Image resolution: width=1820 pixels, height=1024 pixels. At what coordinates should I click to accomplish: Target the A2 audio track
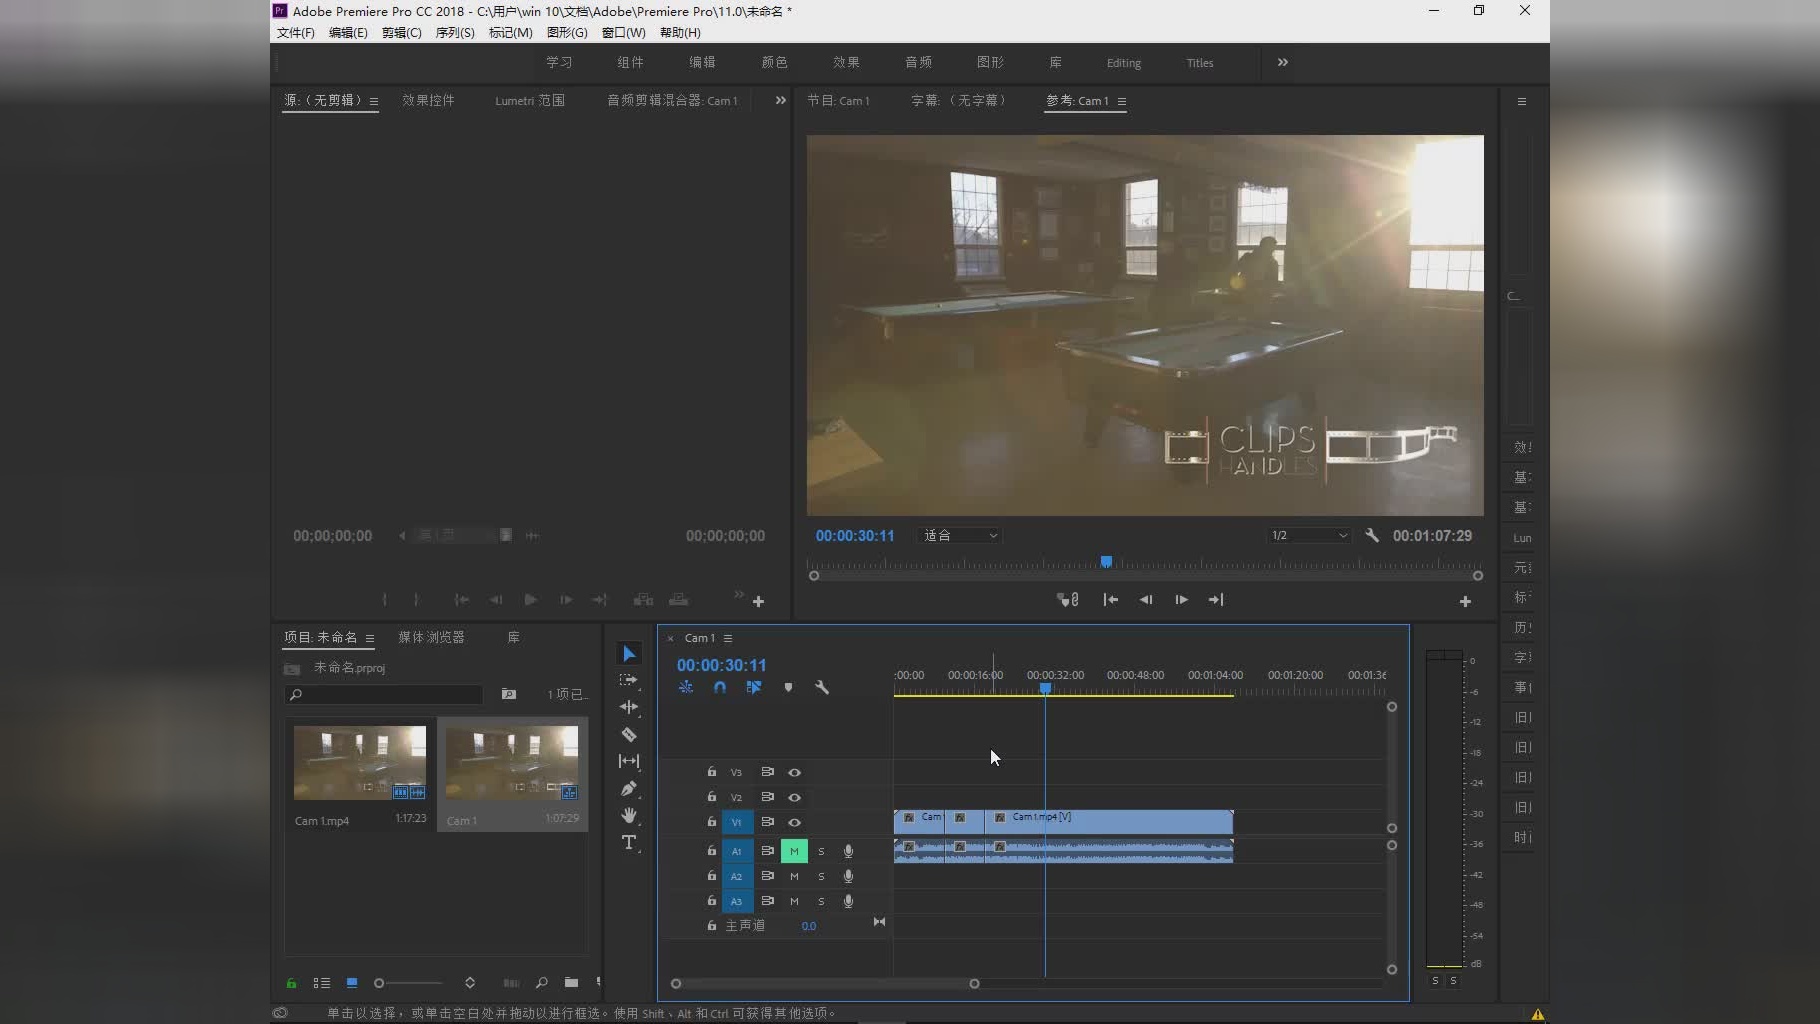(x=737, y=876)
